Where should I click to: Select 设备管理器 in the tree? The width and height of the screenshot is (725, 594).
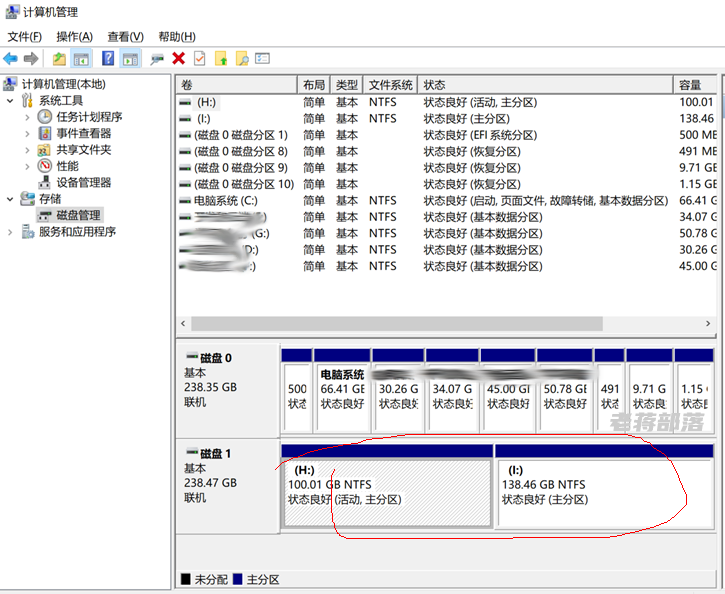[x=84, y=183]
